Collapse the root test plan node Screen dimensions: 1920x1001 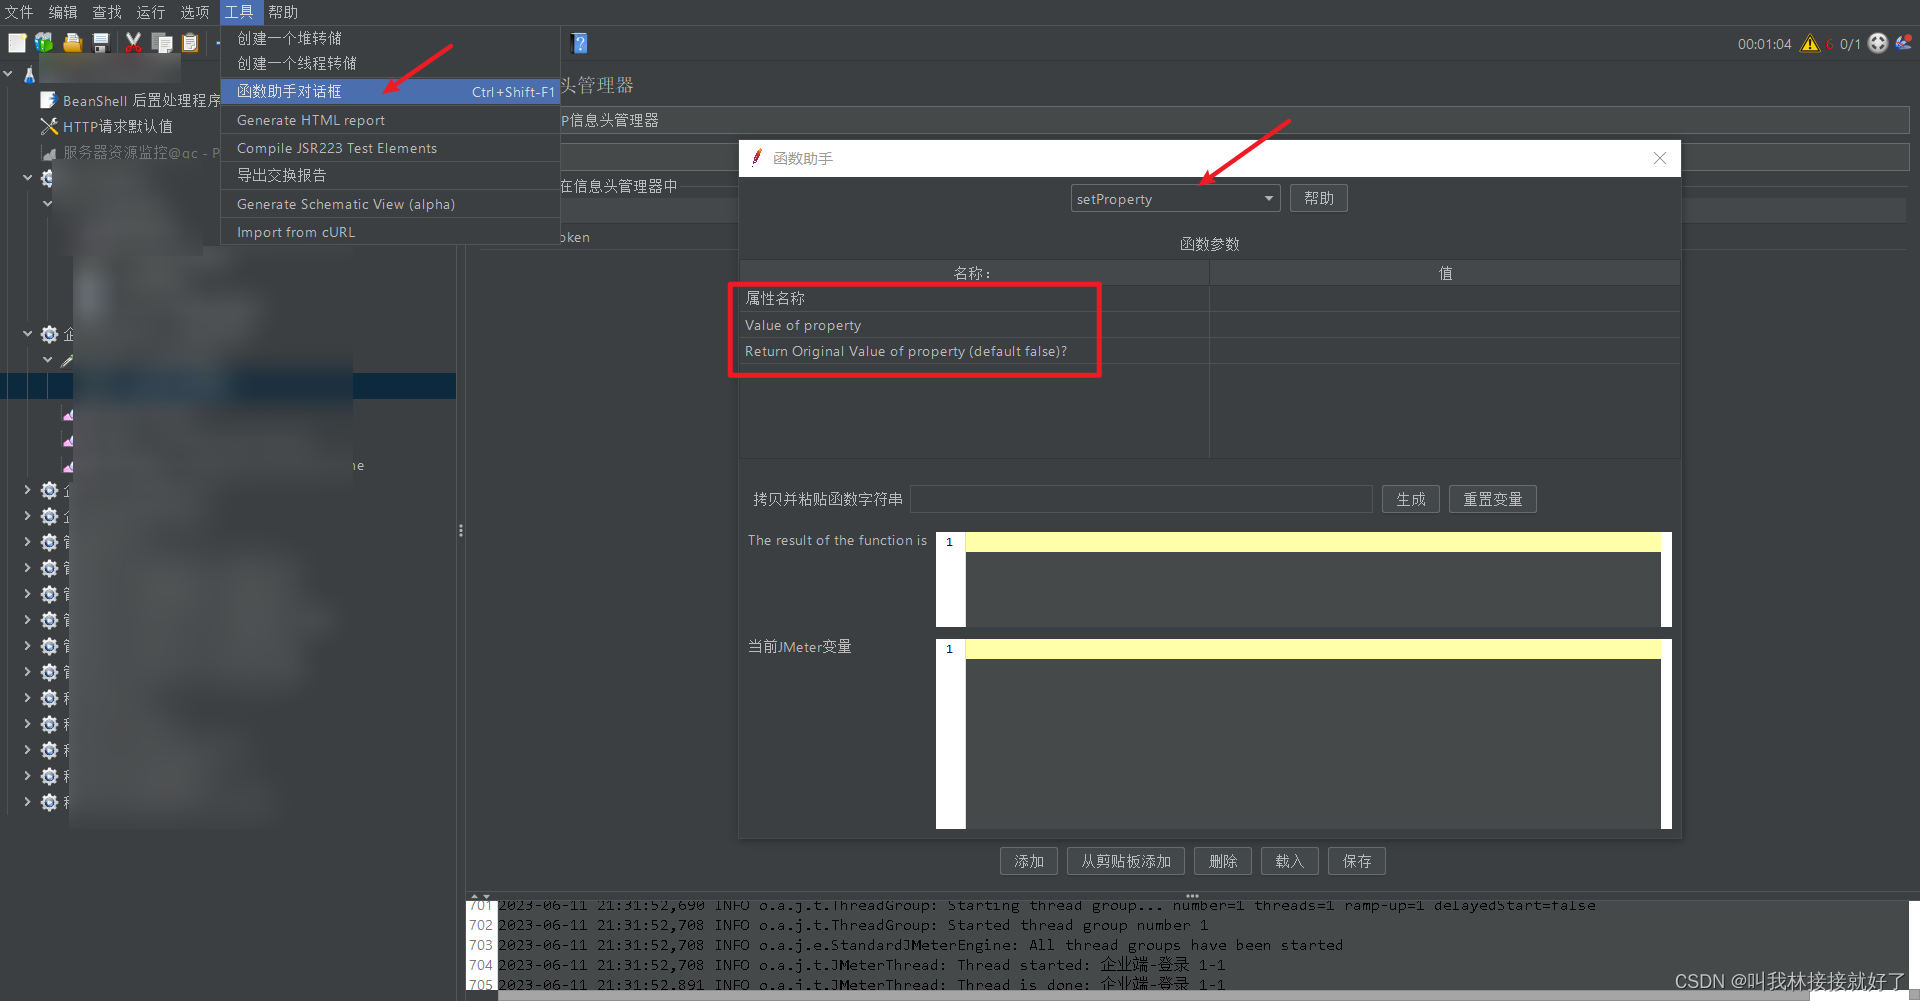8,74
